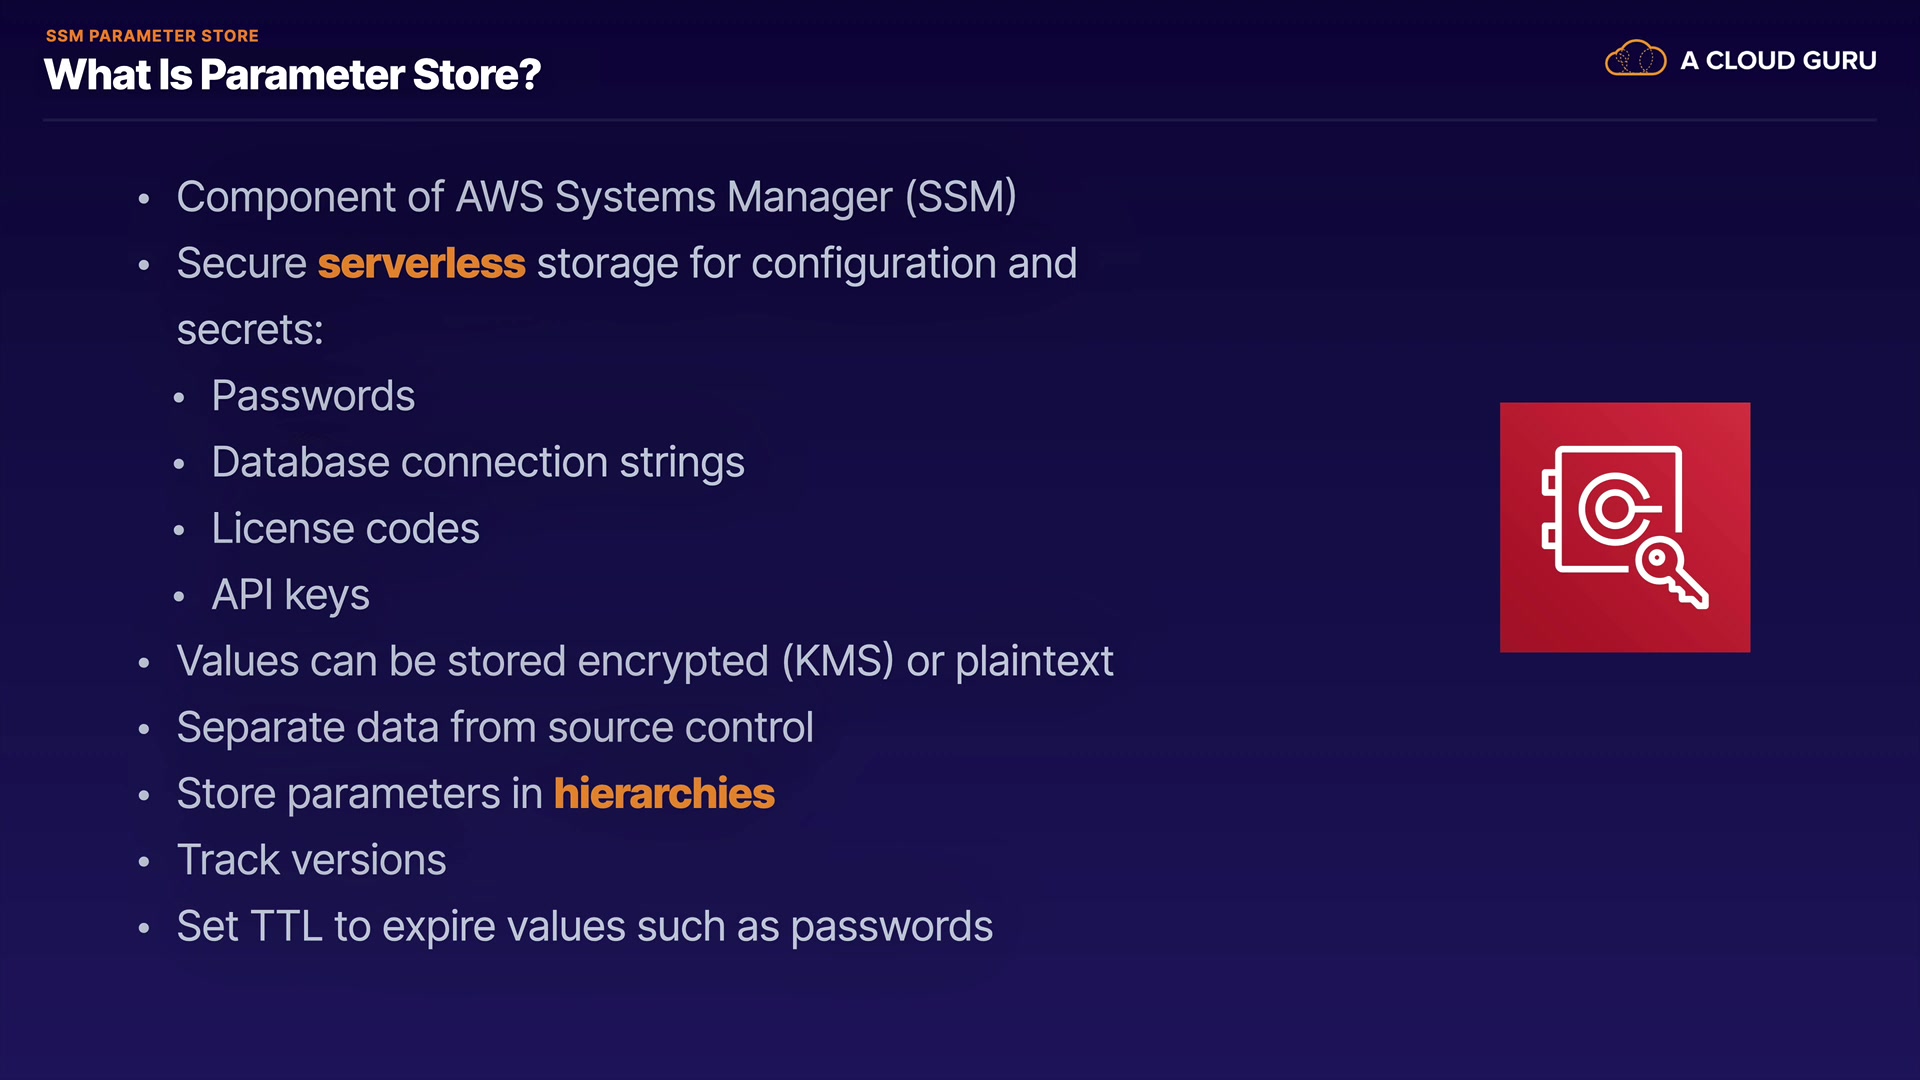The image size is (1920, 1080).
Task: Click the horizontal divider below the title
Action: 960,120
